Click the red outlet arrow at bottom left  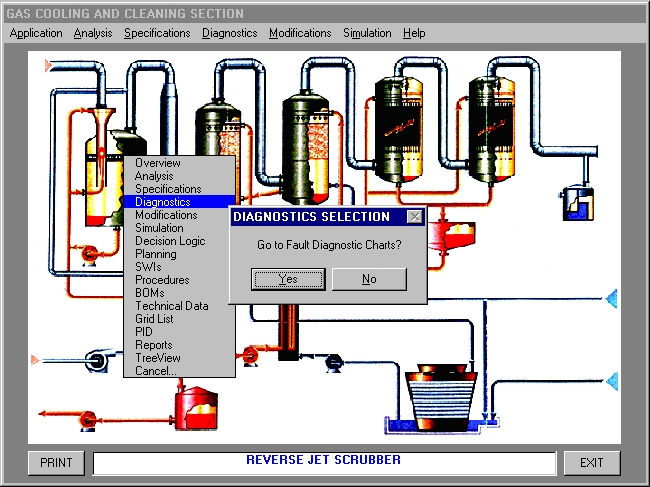click(42, 414)
